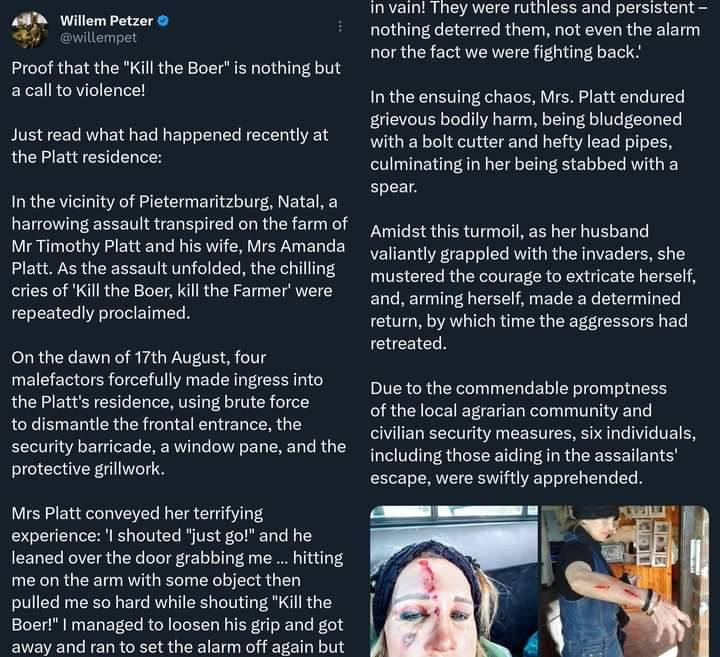Click the words "stabbed with a spear"

524,175
